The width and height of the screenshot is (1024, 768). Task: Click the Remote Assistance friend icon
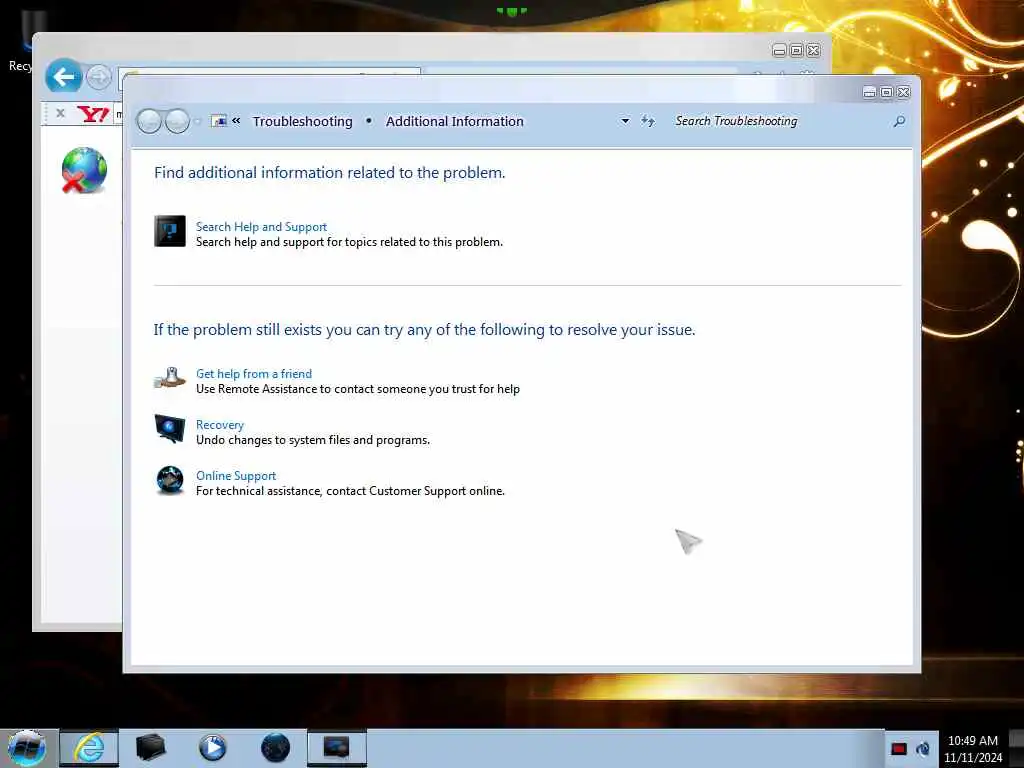(170, 378)
